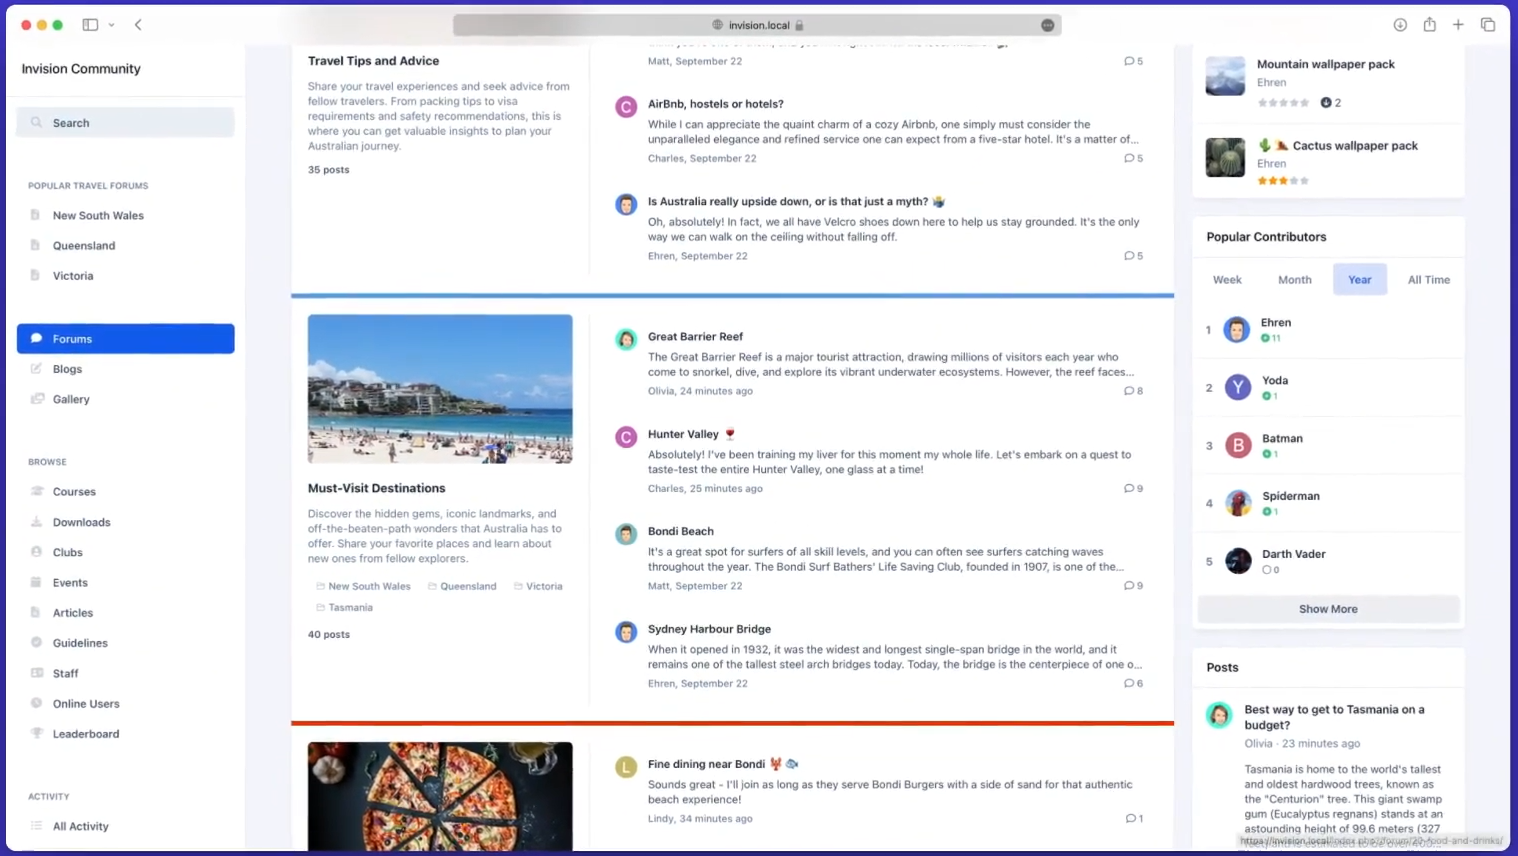Open Gallery from the sidebar
The height and width of the screenshot is (856, 1518).
(71, 399)
